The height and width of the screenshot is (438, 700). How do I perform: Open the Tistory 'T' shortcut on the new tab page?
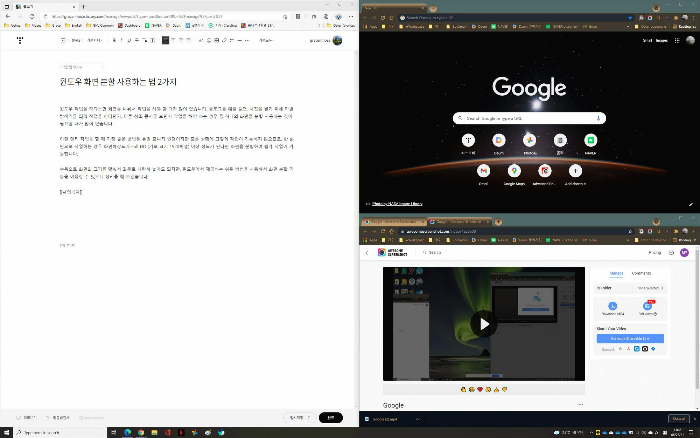pos(468,140)
